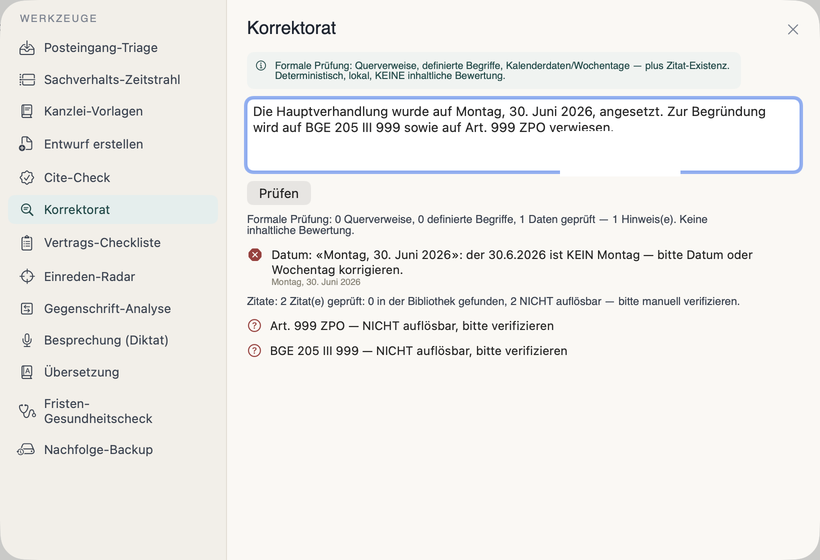Click the Datum KEIN Montag hint text
This screenshot has height=560, width=820.
pyautogui.click(x=512, y=262)
